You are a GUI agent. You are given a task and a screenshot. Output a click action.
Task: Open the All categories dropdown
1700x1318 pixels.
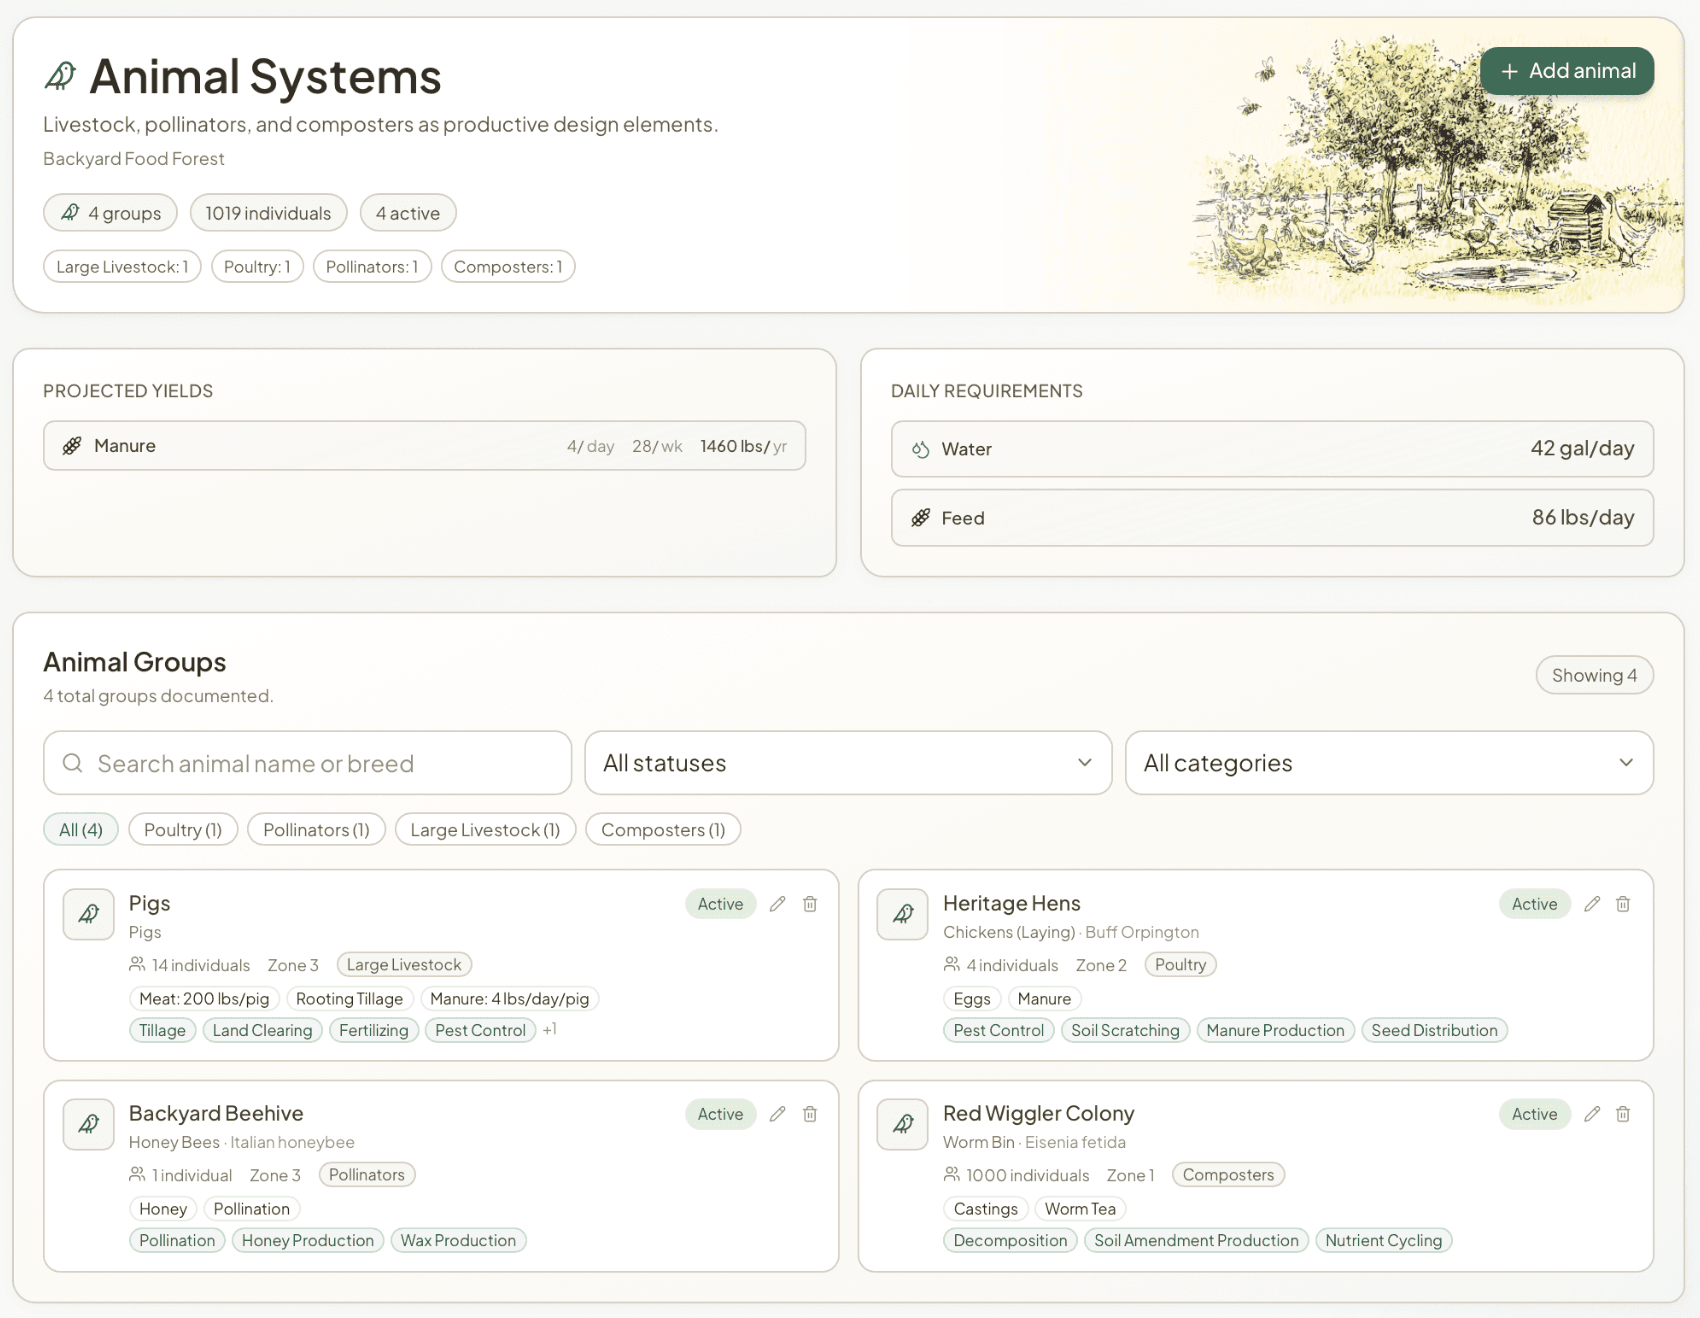click(1390, 763)
